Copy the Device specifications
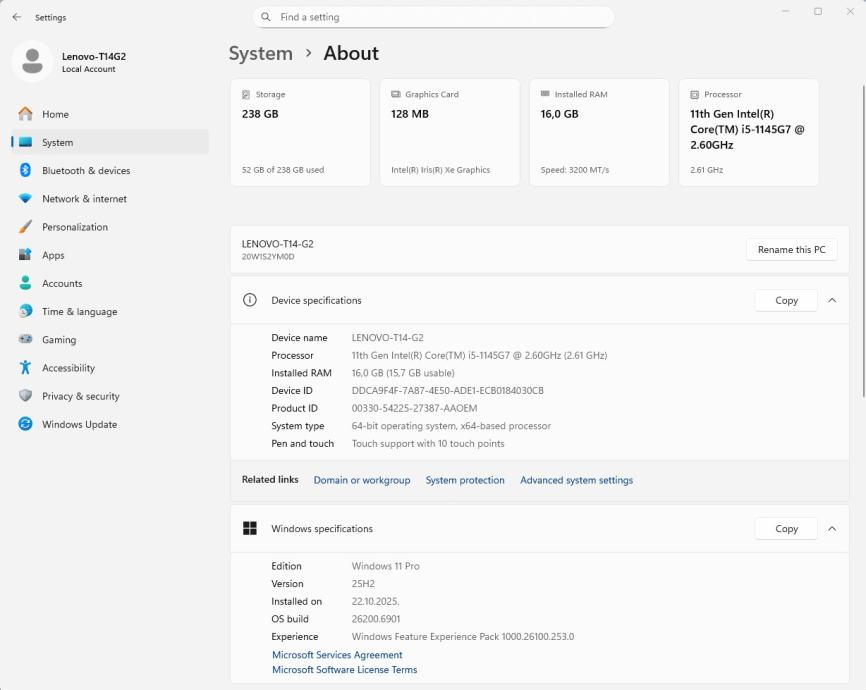The width and height of the screenshot is (866, 690). [786, 300]
